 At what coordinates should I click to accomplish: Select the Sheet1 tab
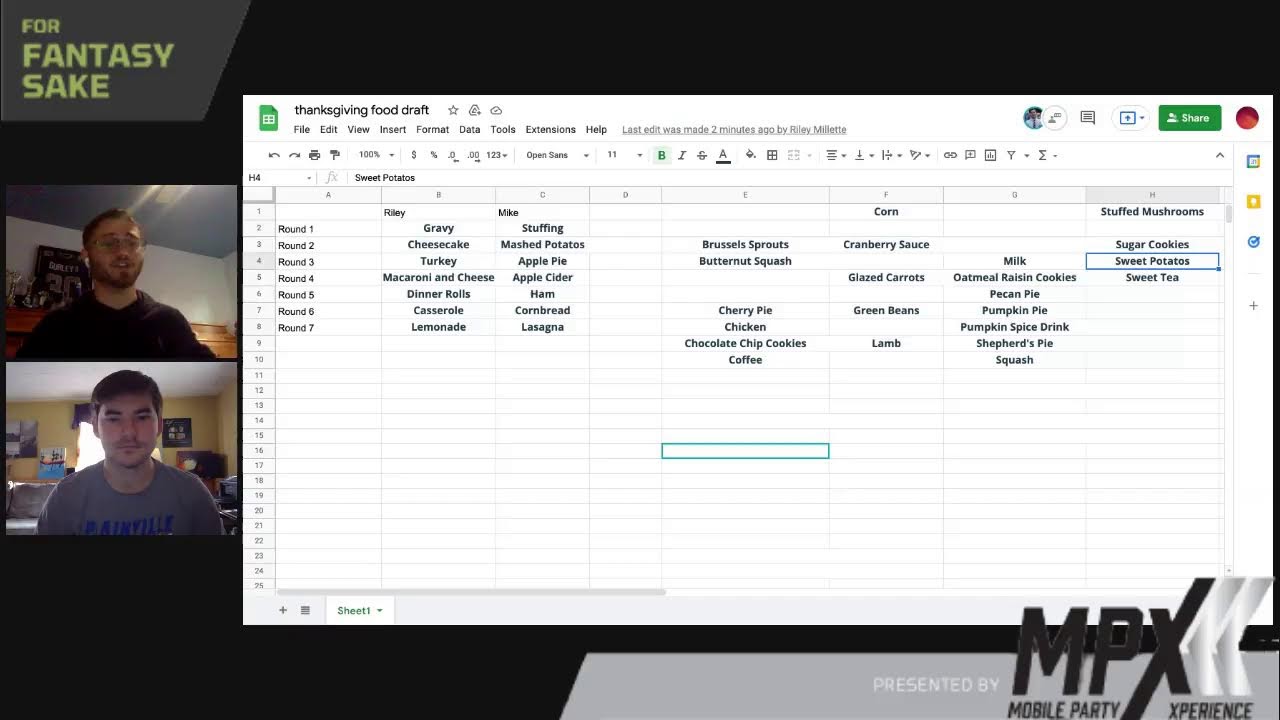coord(359,610)
